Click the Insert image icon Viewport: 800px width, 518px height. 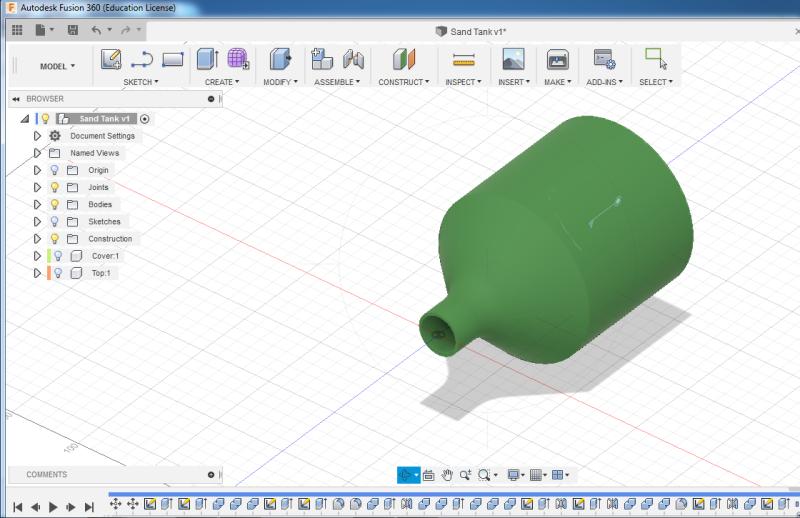click(513, 59)
